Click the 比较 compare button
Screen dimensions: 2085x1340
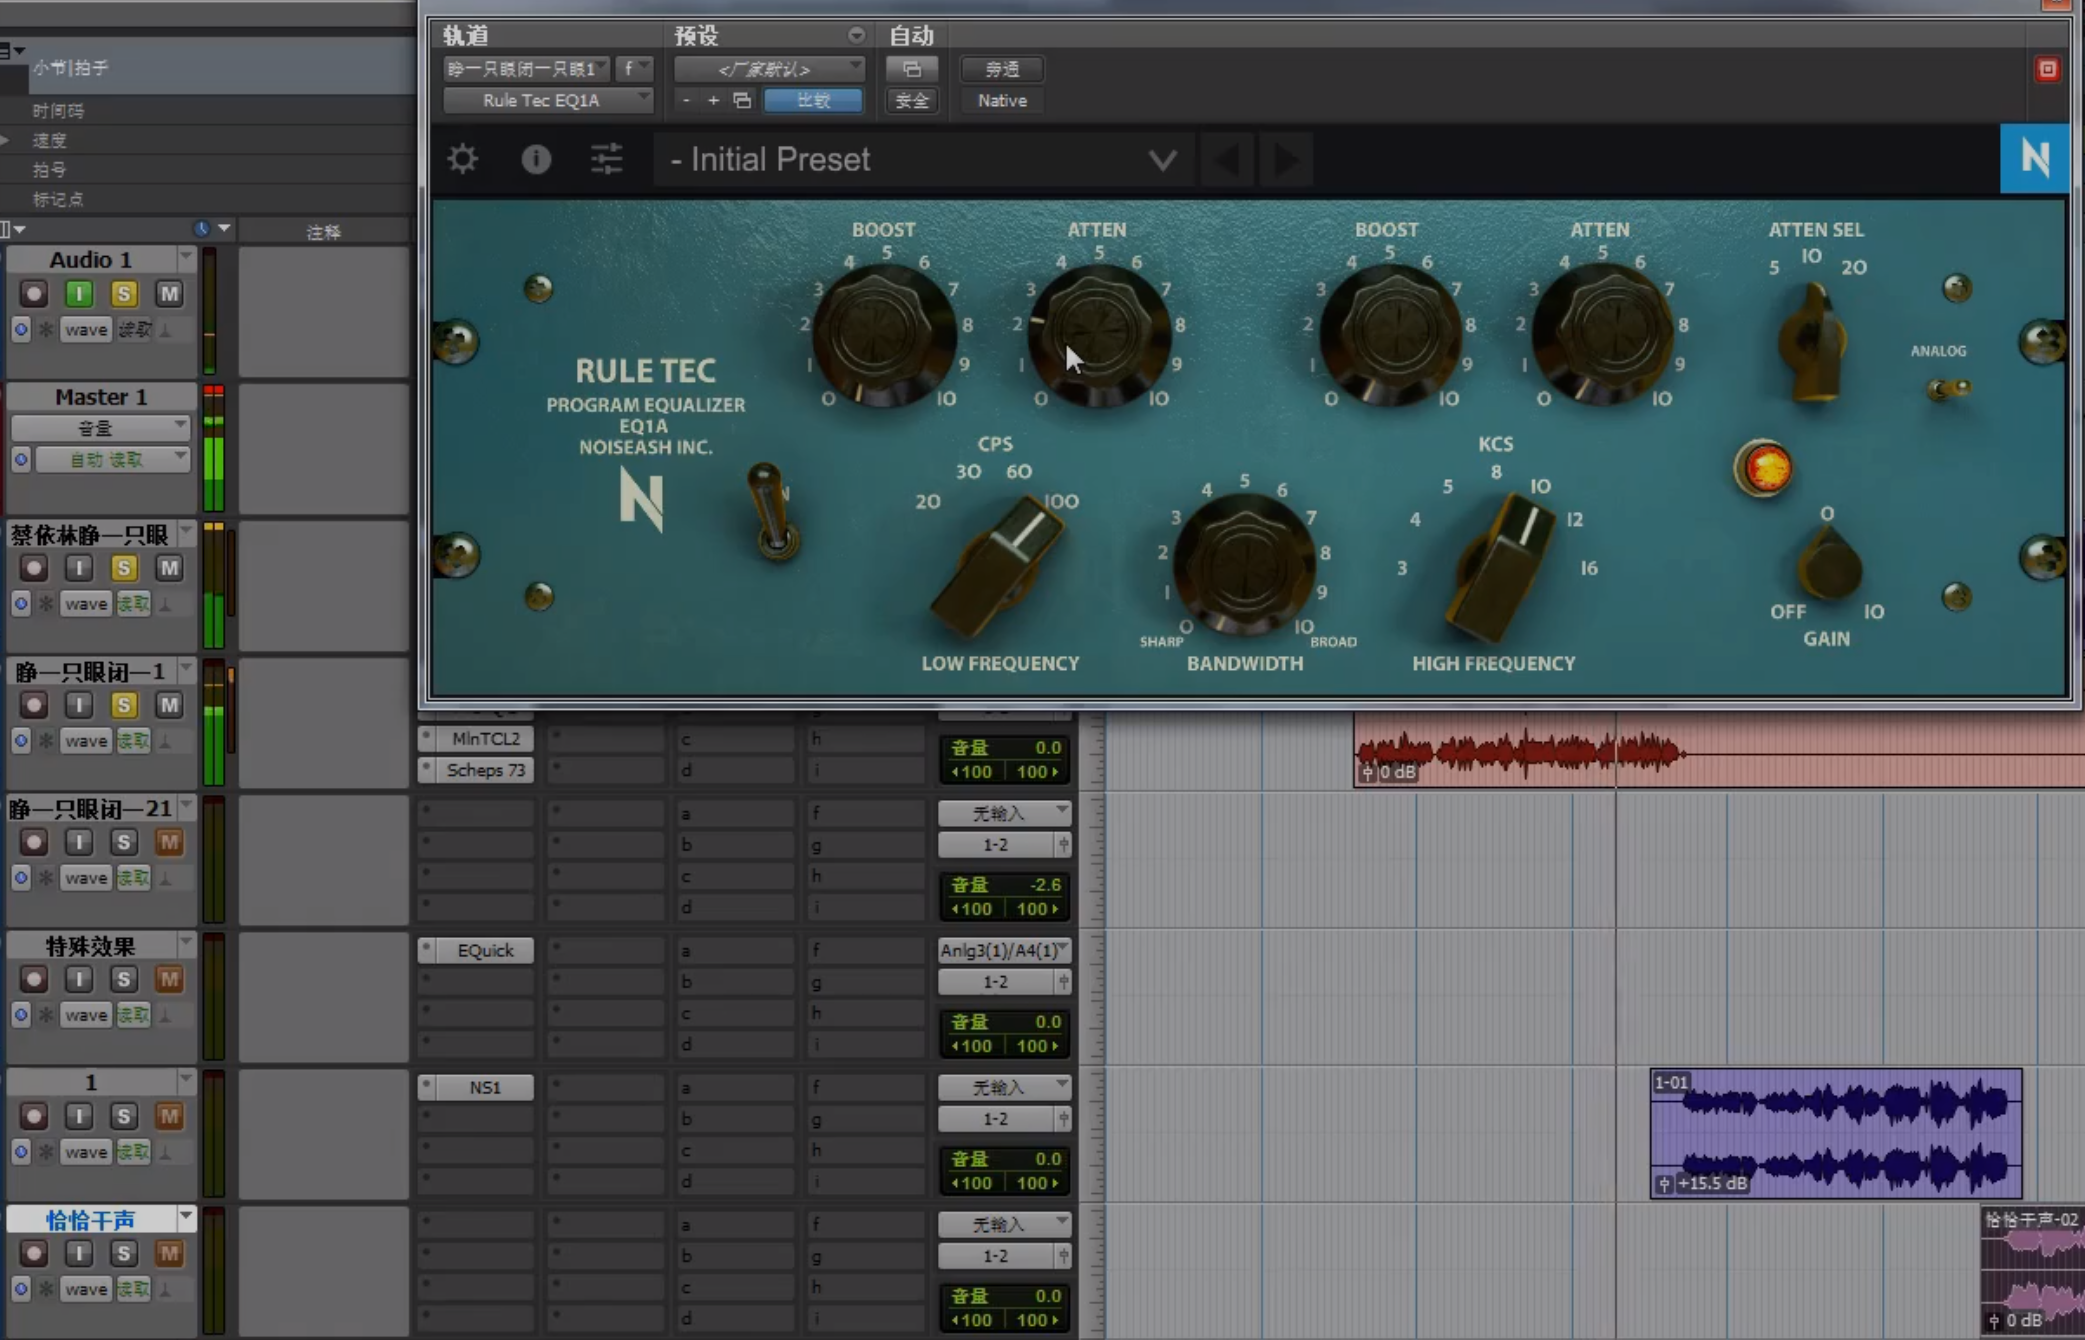[x=813, y=100]
